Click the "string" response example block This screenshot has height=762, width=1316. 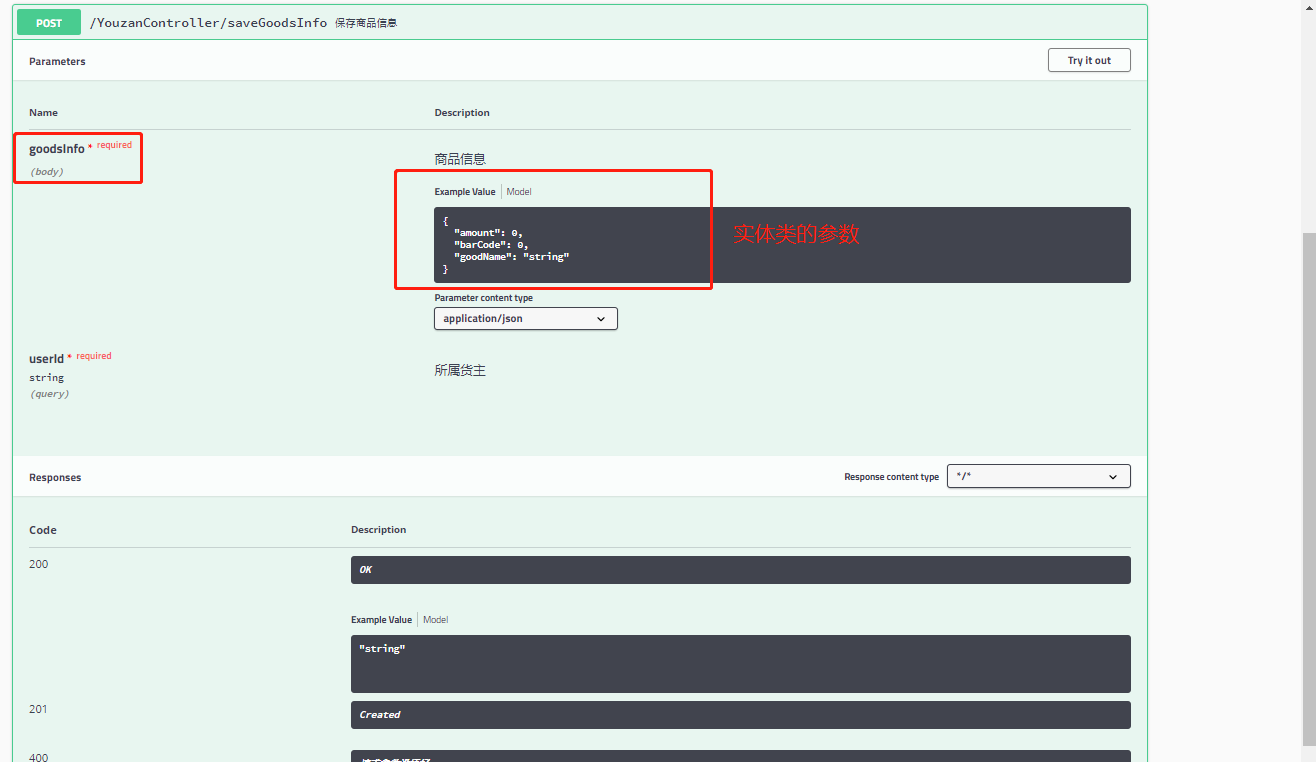tap(741, 664)
